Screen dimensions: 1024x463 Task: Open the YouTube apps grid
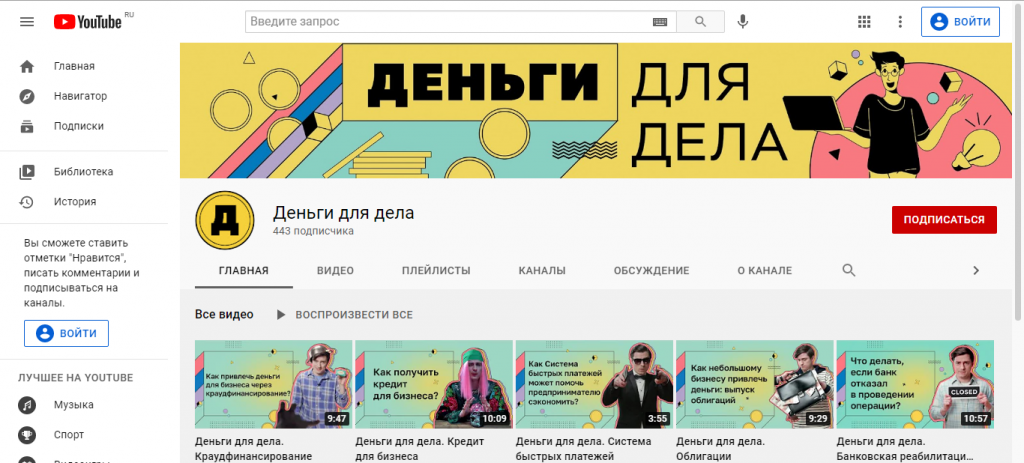pyautogui.click(x=864, y=22)
